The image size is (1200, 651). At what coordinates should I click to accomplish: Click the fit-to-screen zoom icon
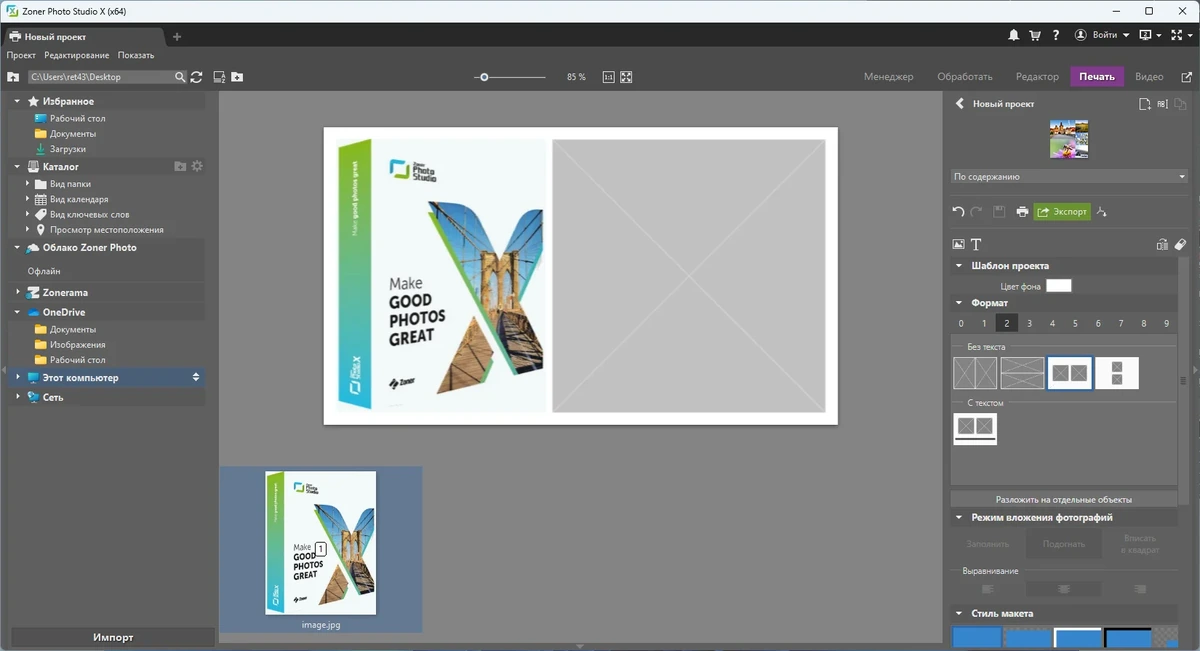click(626, 77)
